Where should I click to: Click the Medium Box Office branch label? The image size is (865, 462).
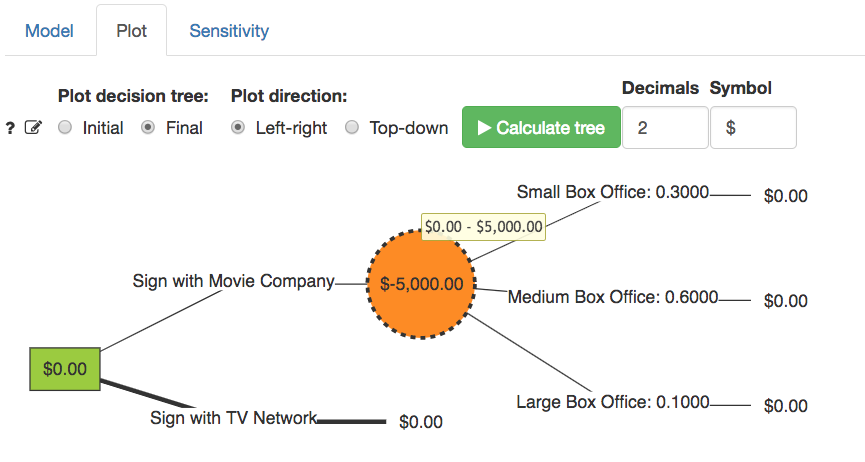pyautogui.click(x=612, y=297)
